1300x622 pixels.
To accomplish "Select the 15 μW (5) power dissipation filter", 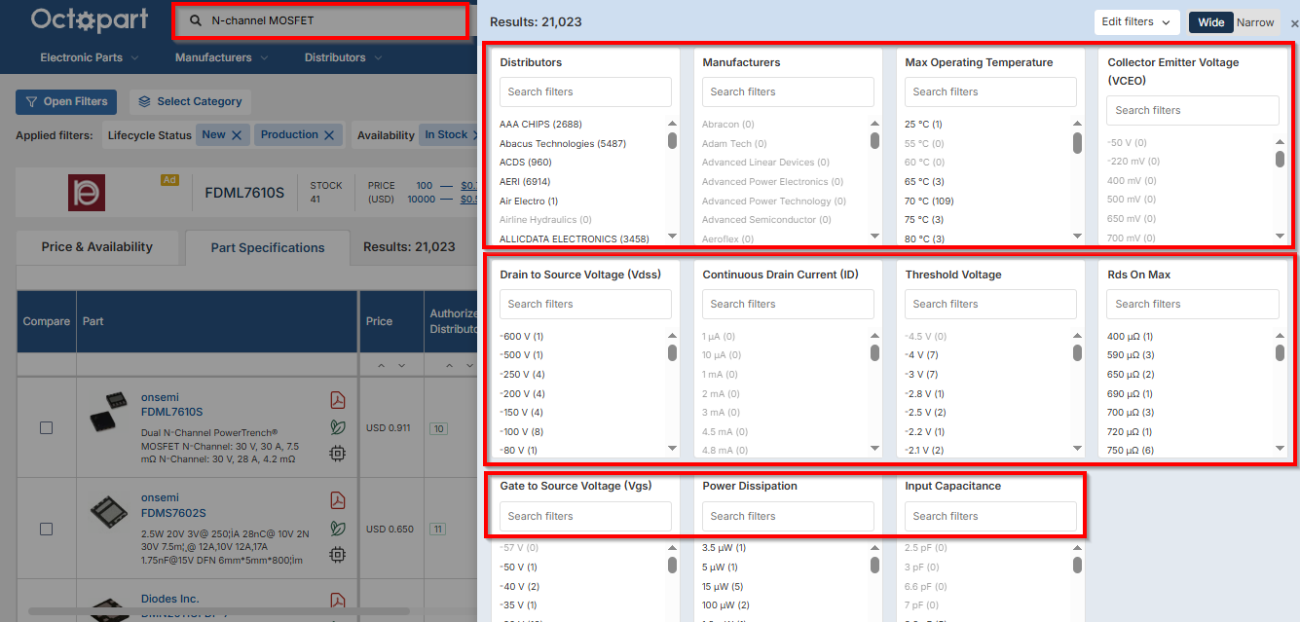I will click(723, 587).
